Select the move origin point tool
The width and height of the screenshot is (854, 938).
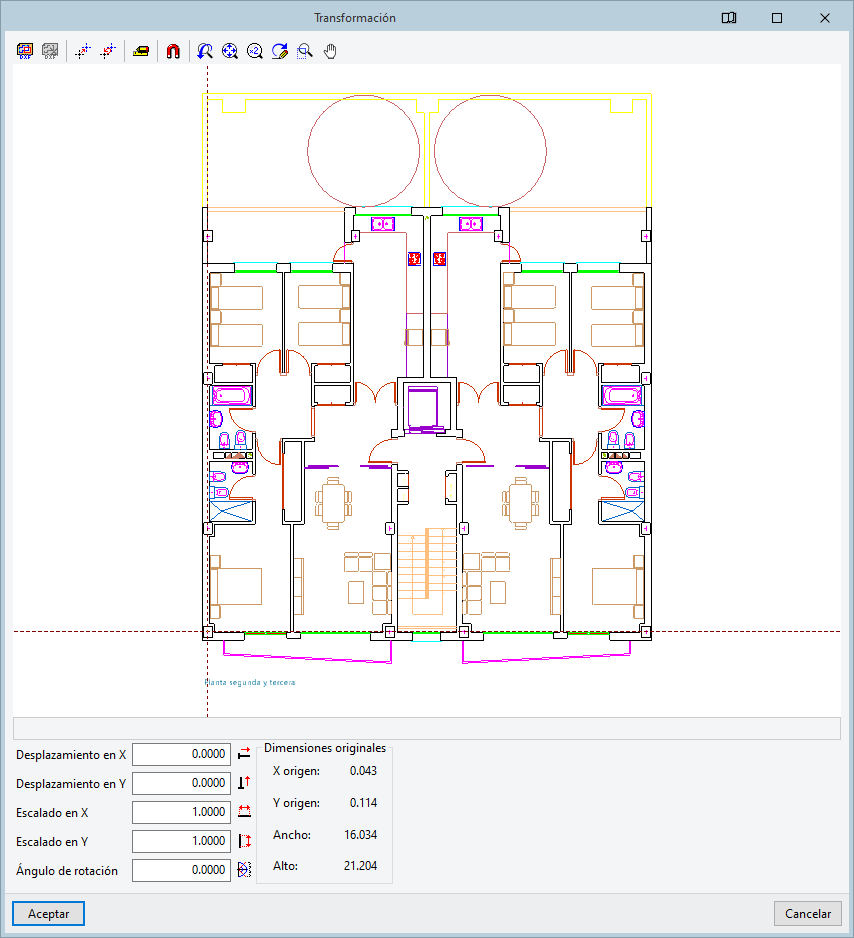click(x=83, y=51)
